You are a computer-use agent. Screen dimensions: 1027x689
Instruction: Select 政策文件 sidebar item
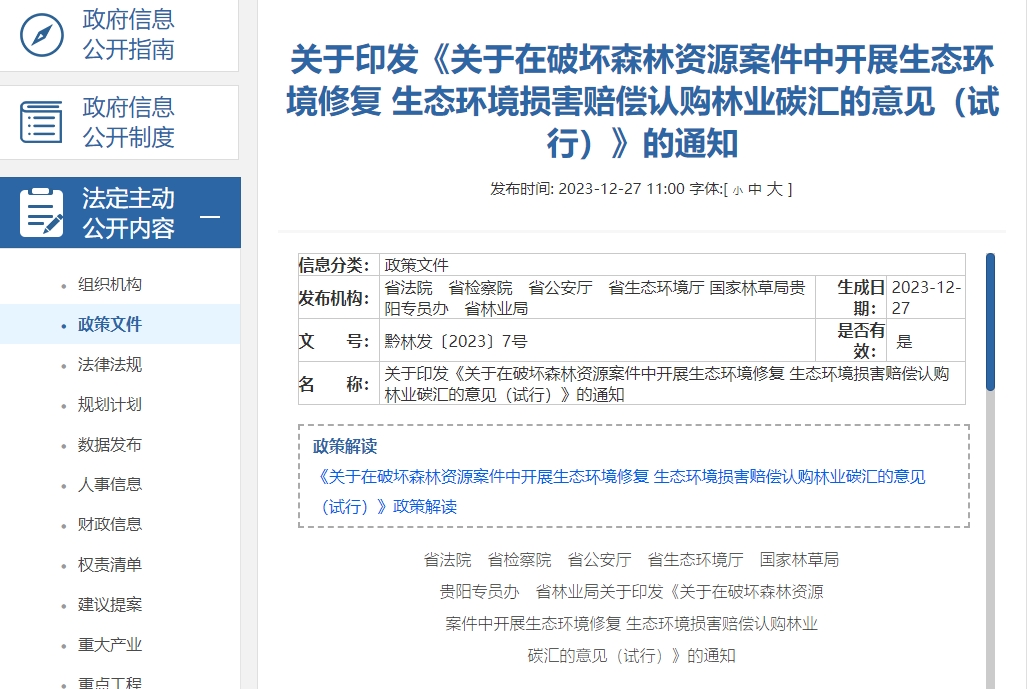109,324
